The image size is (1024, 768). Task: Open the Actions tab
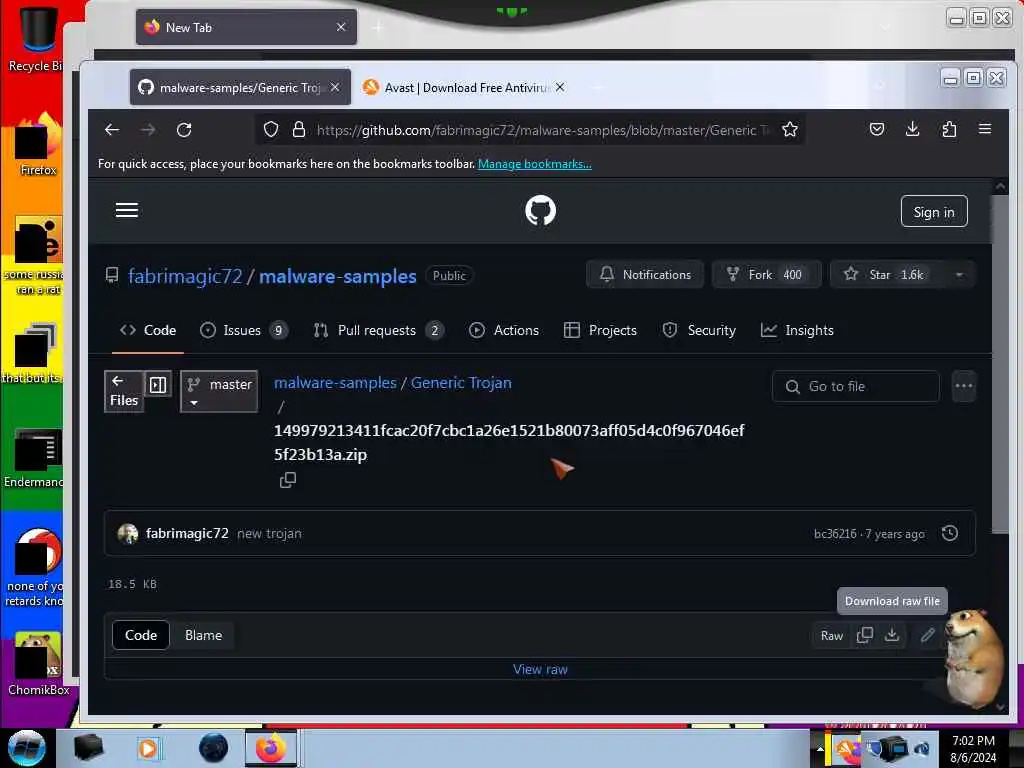click(x=504, y=330)
